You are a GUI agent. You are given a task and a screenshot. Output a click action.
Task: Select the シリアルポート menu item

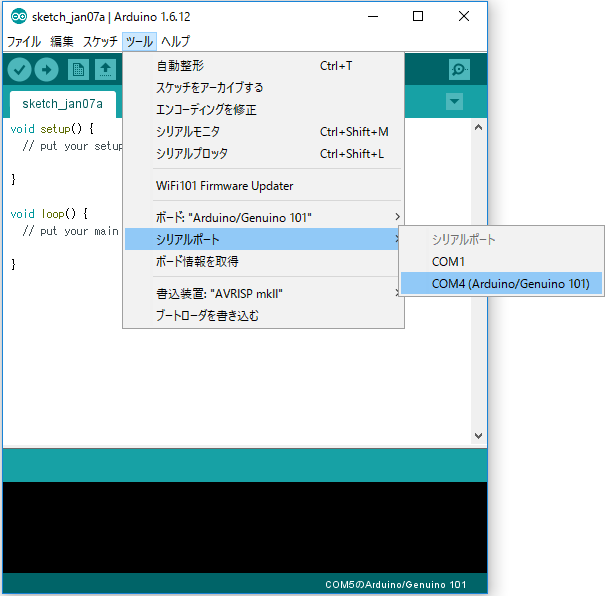coord(262,239)
